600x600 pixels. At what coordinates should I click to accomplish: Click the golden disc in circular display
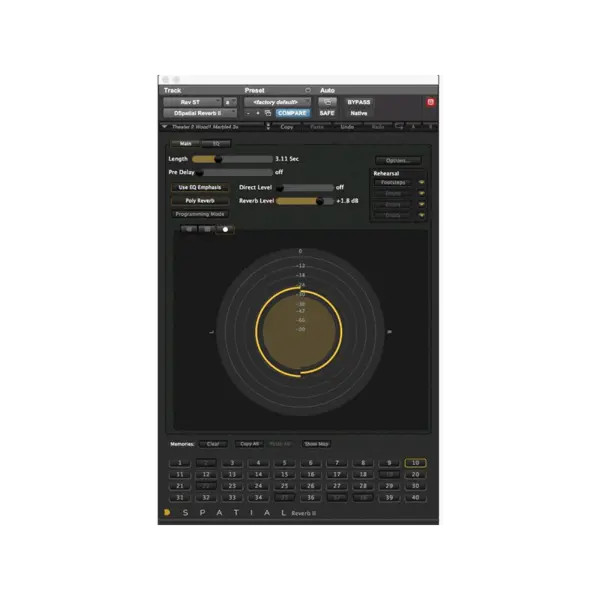[299, 331]
